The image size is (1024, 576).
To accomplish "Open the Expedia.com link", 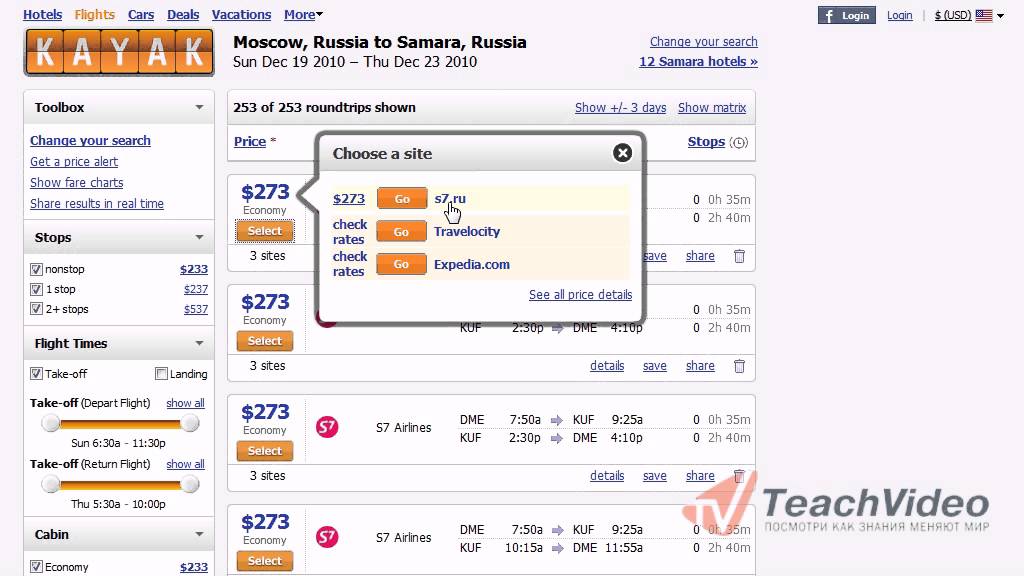I will (x=472, y=264).
